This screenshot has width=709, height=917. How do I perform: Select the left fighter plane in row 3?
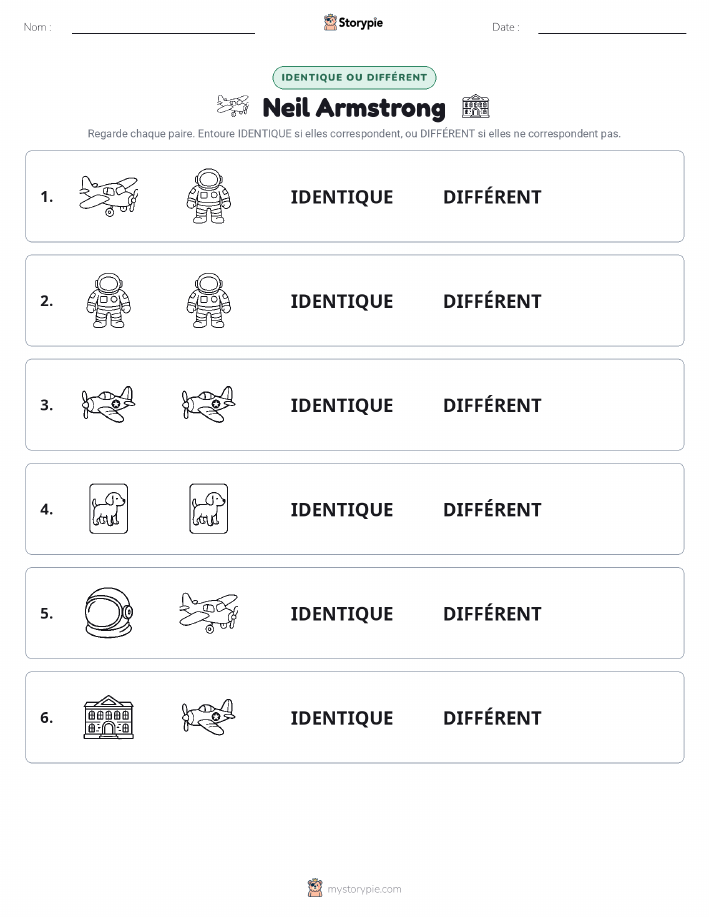[108, 404]
